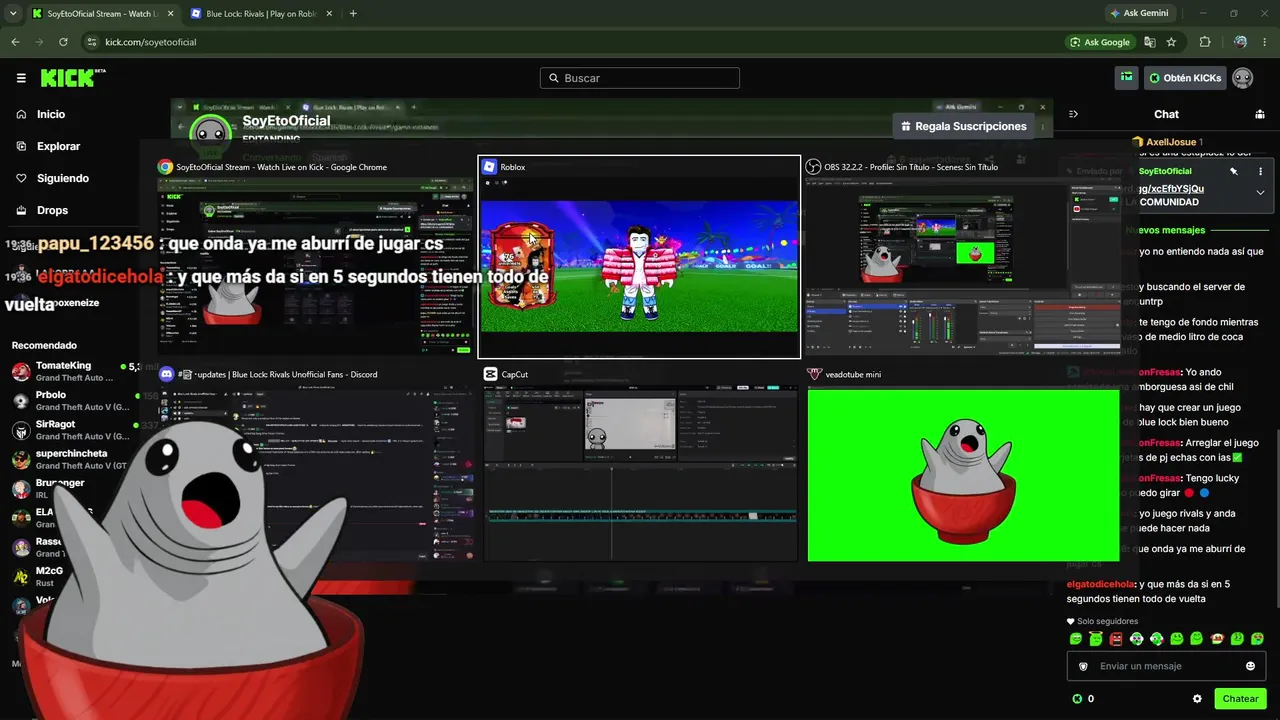Unpin the pinned chat message
Image resolution: width=1280 pixels, height=720 pixels.
point(1234,171)
